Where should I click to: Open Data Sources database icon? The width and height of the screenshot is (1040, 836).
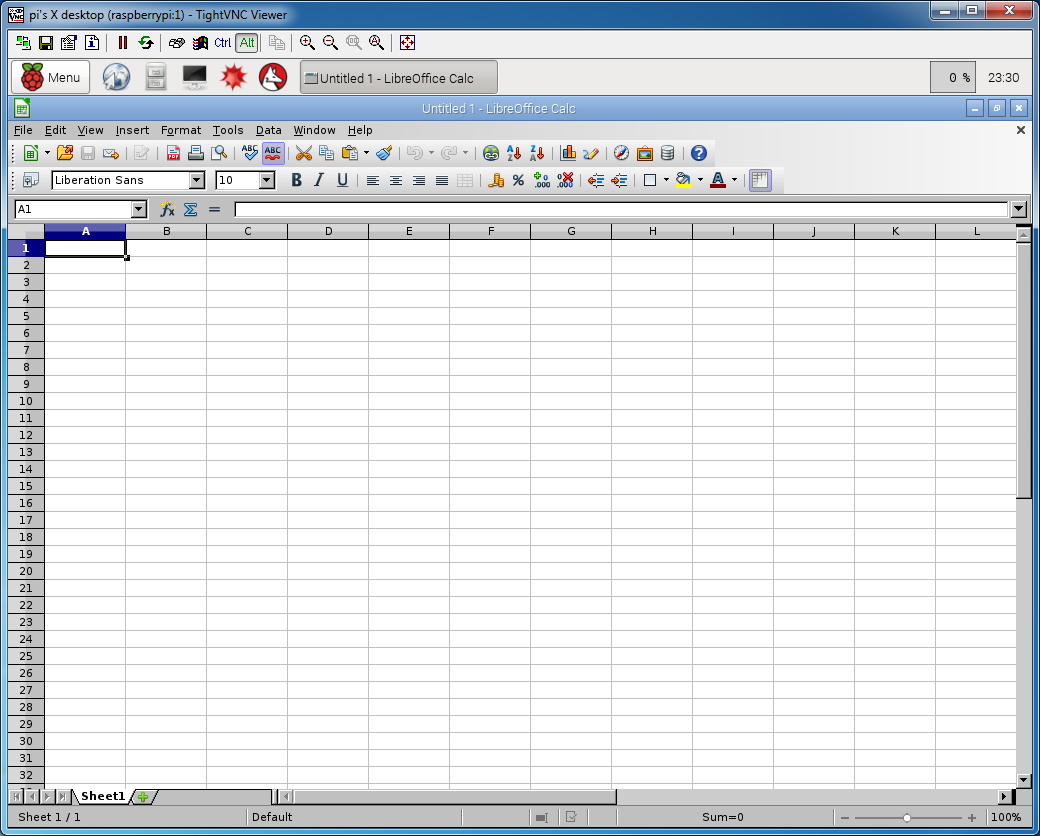pos(668,153)
